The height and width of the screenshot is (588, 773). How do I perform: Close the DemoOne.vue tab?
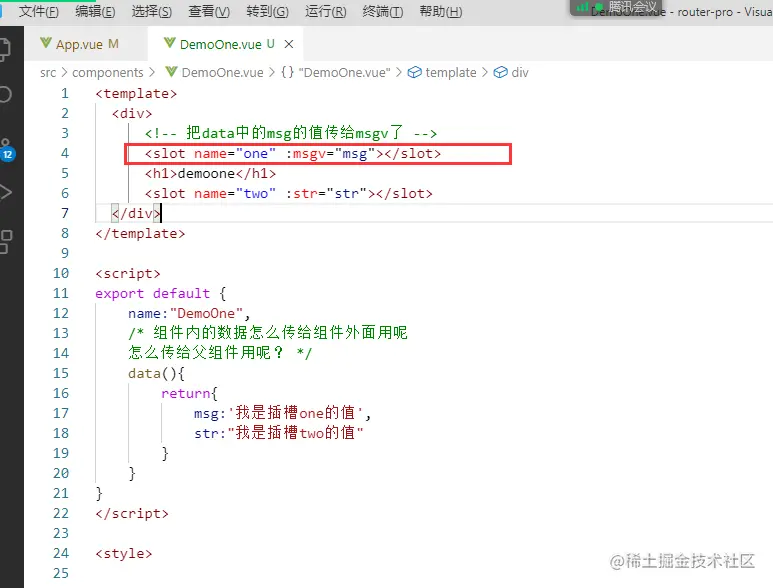[289, 44]
